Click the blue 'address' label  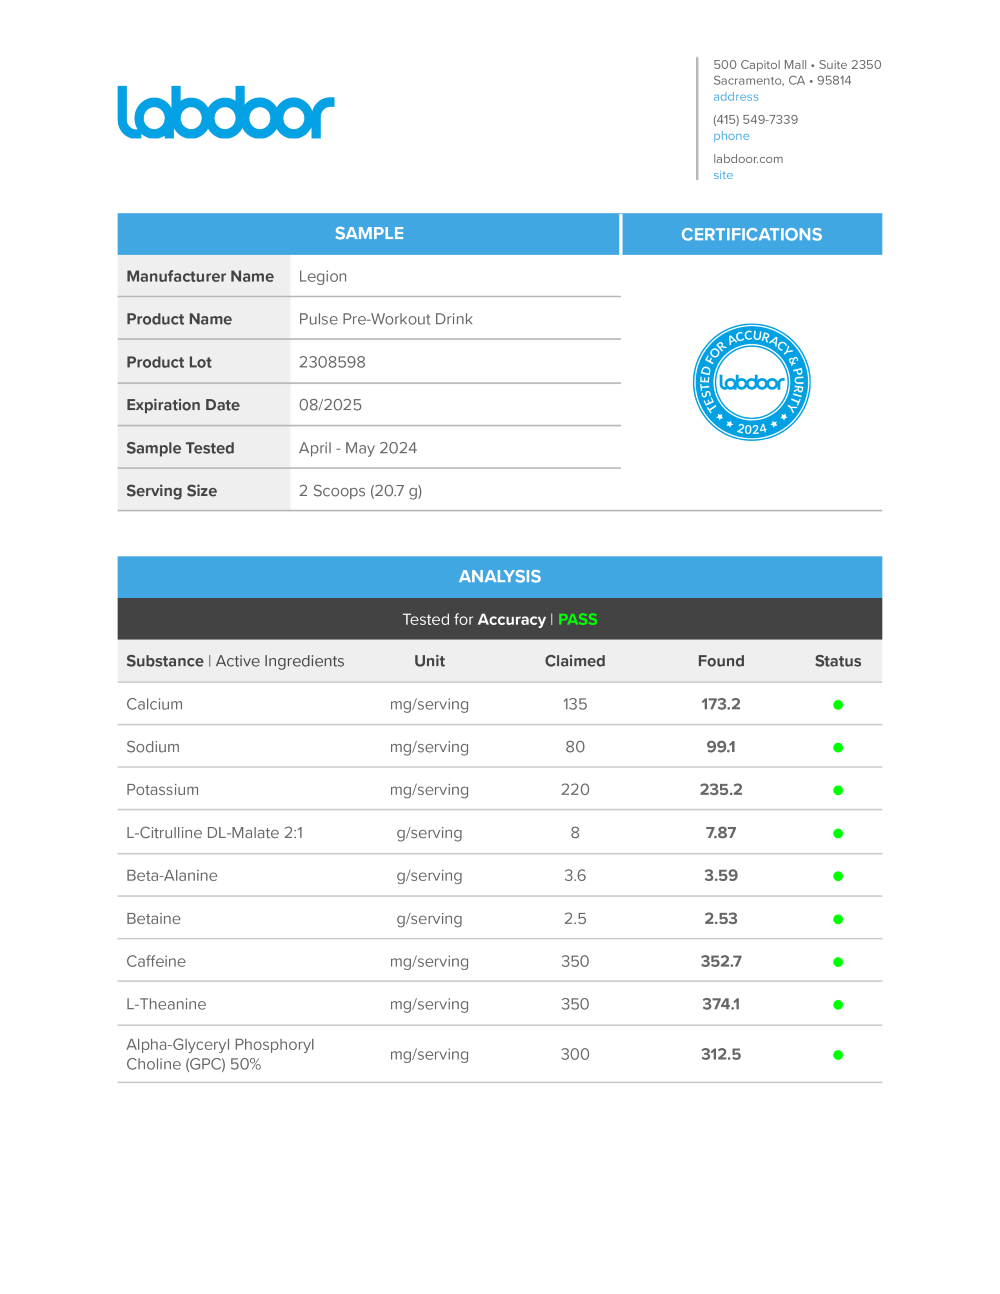pos(736,97)
